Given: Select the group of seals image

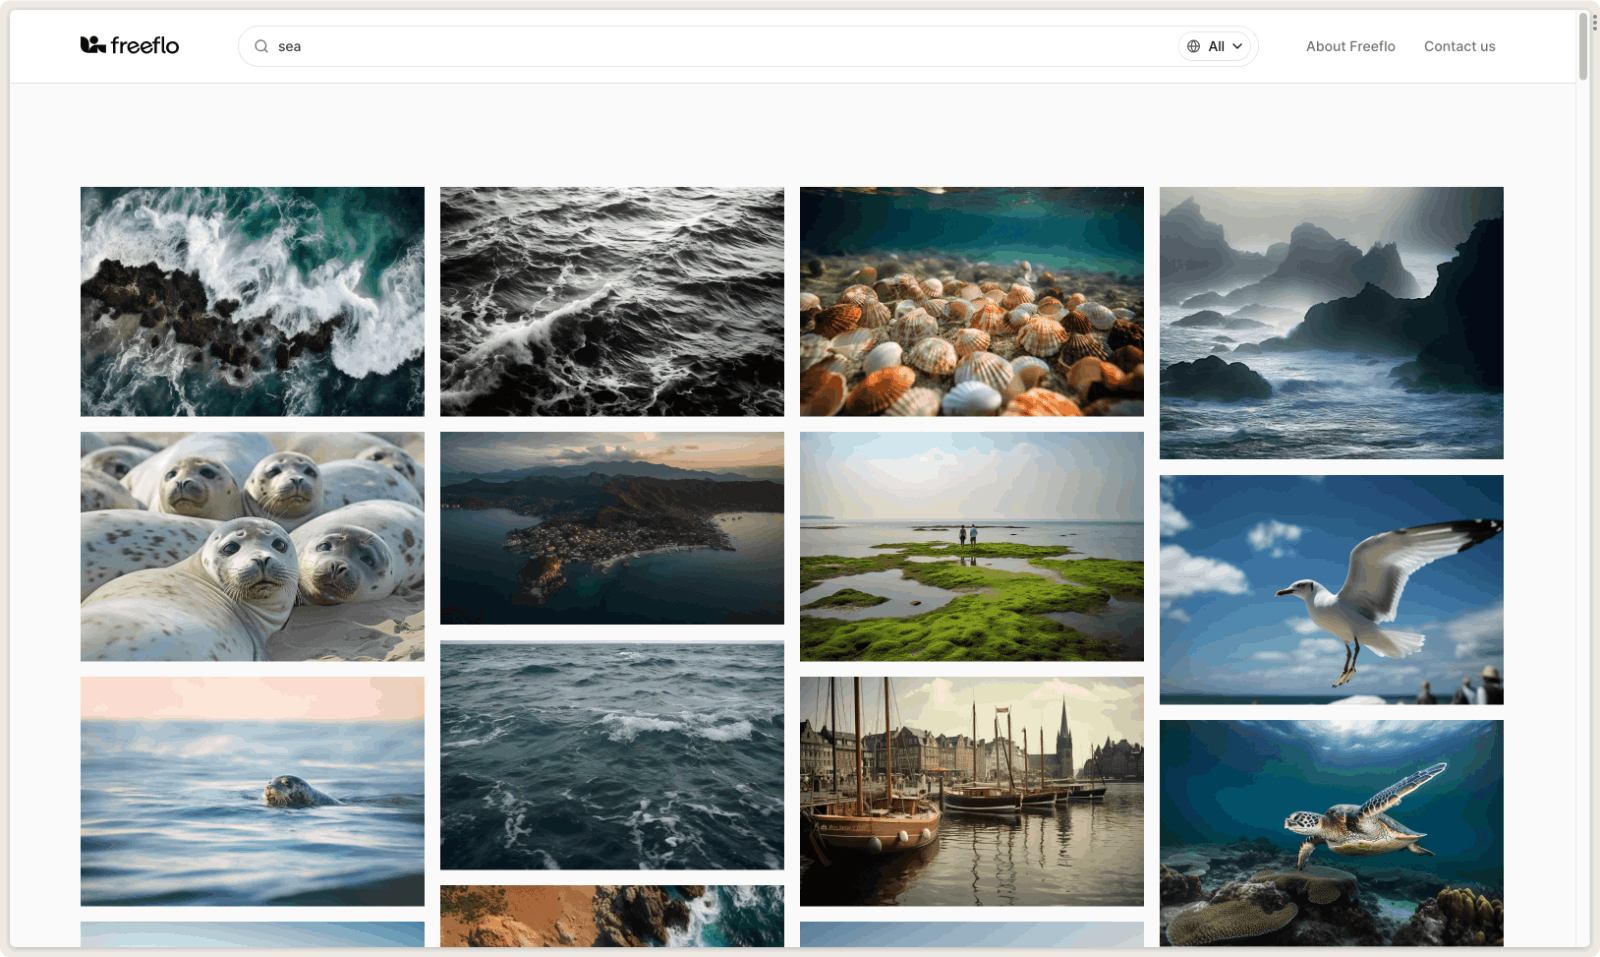Looking at the screenshot, I should (252, 546).
